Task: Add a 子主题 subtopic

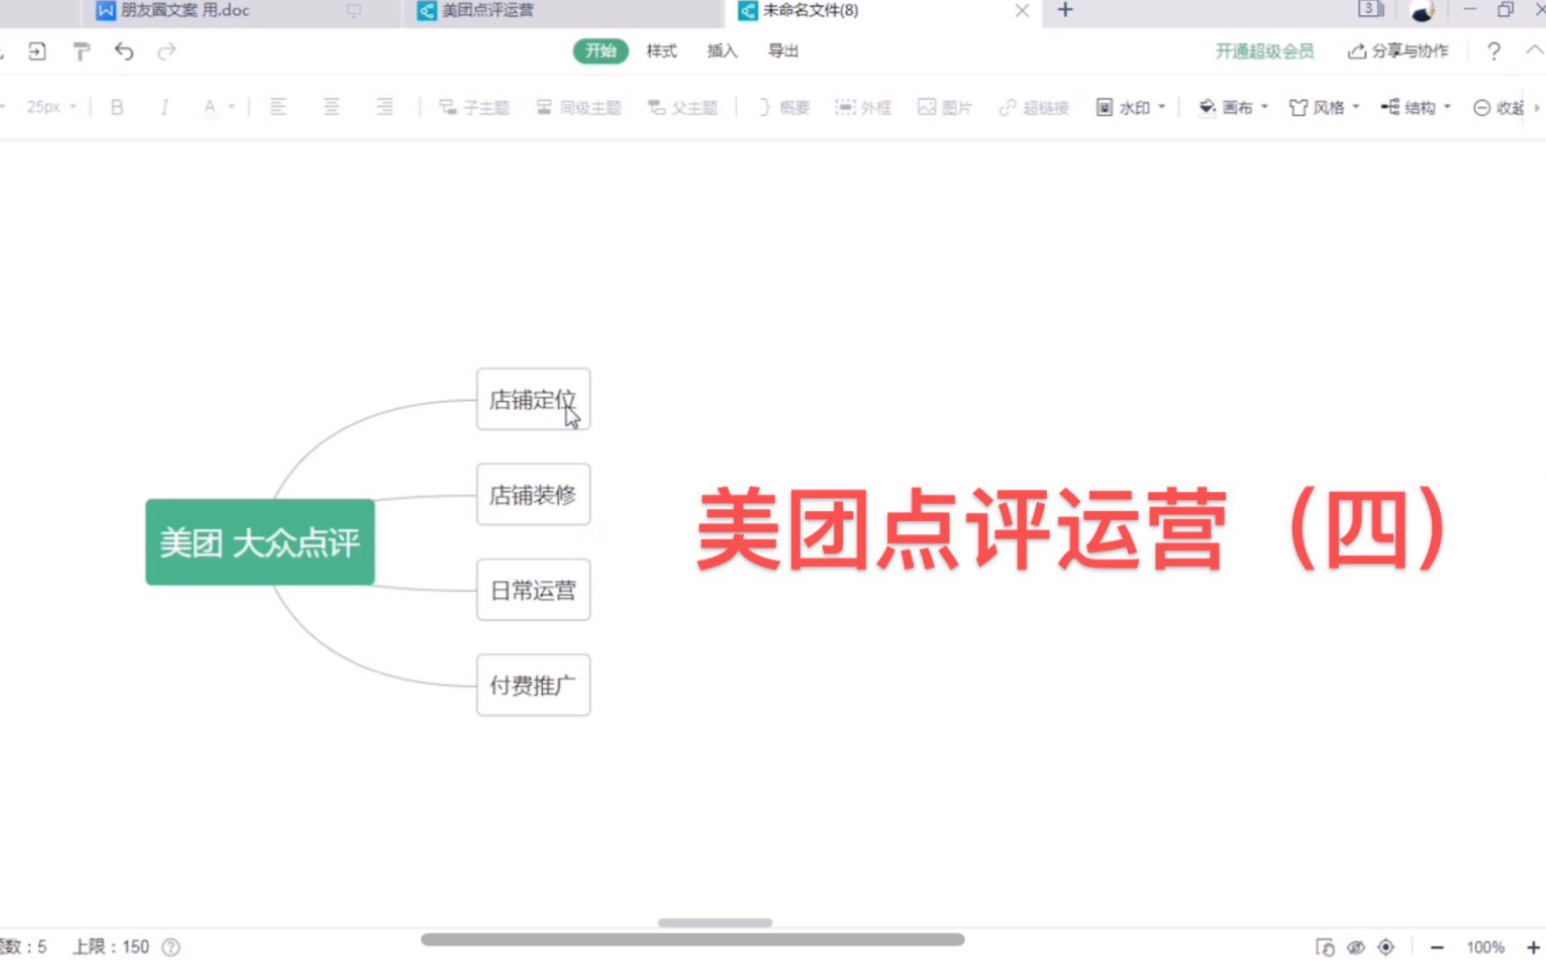Action: click(474, 107)
